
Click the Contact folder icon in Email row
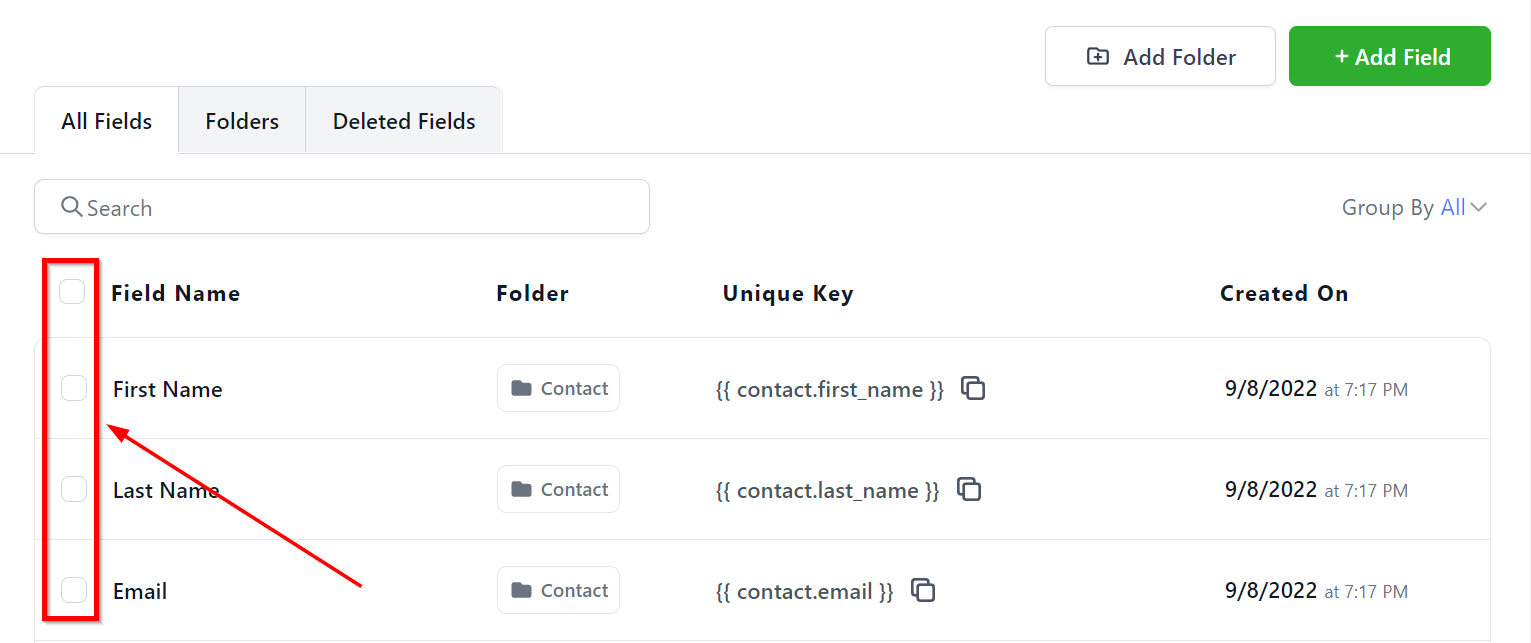click(521, 590)
